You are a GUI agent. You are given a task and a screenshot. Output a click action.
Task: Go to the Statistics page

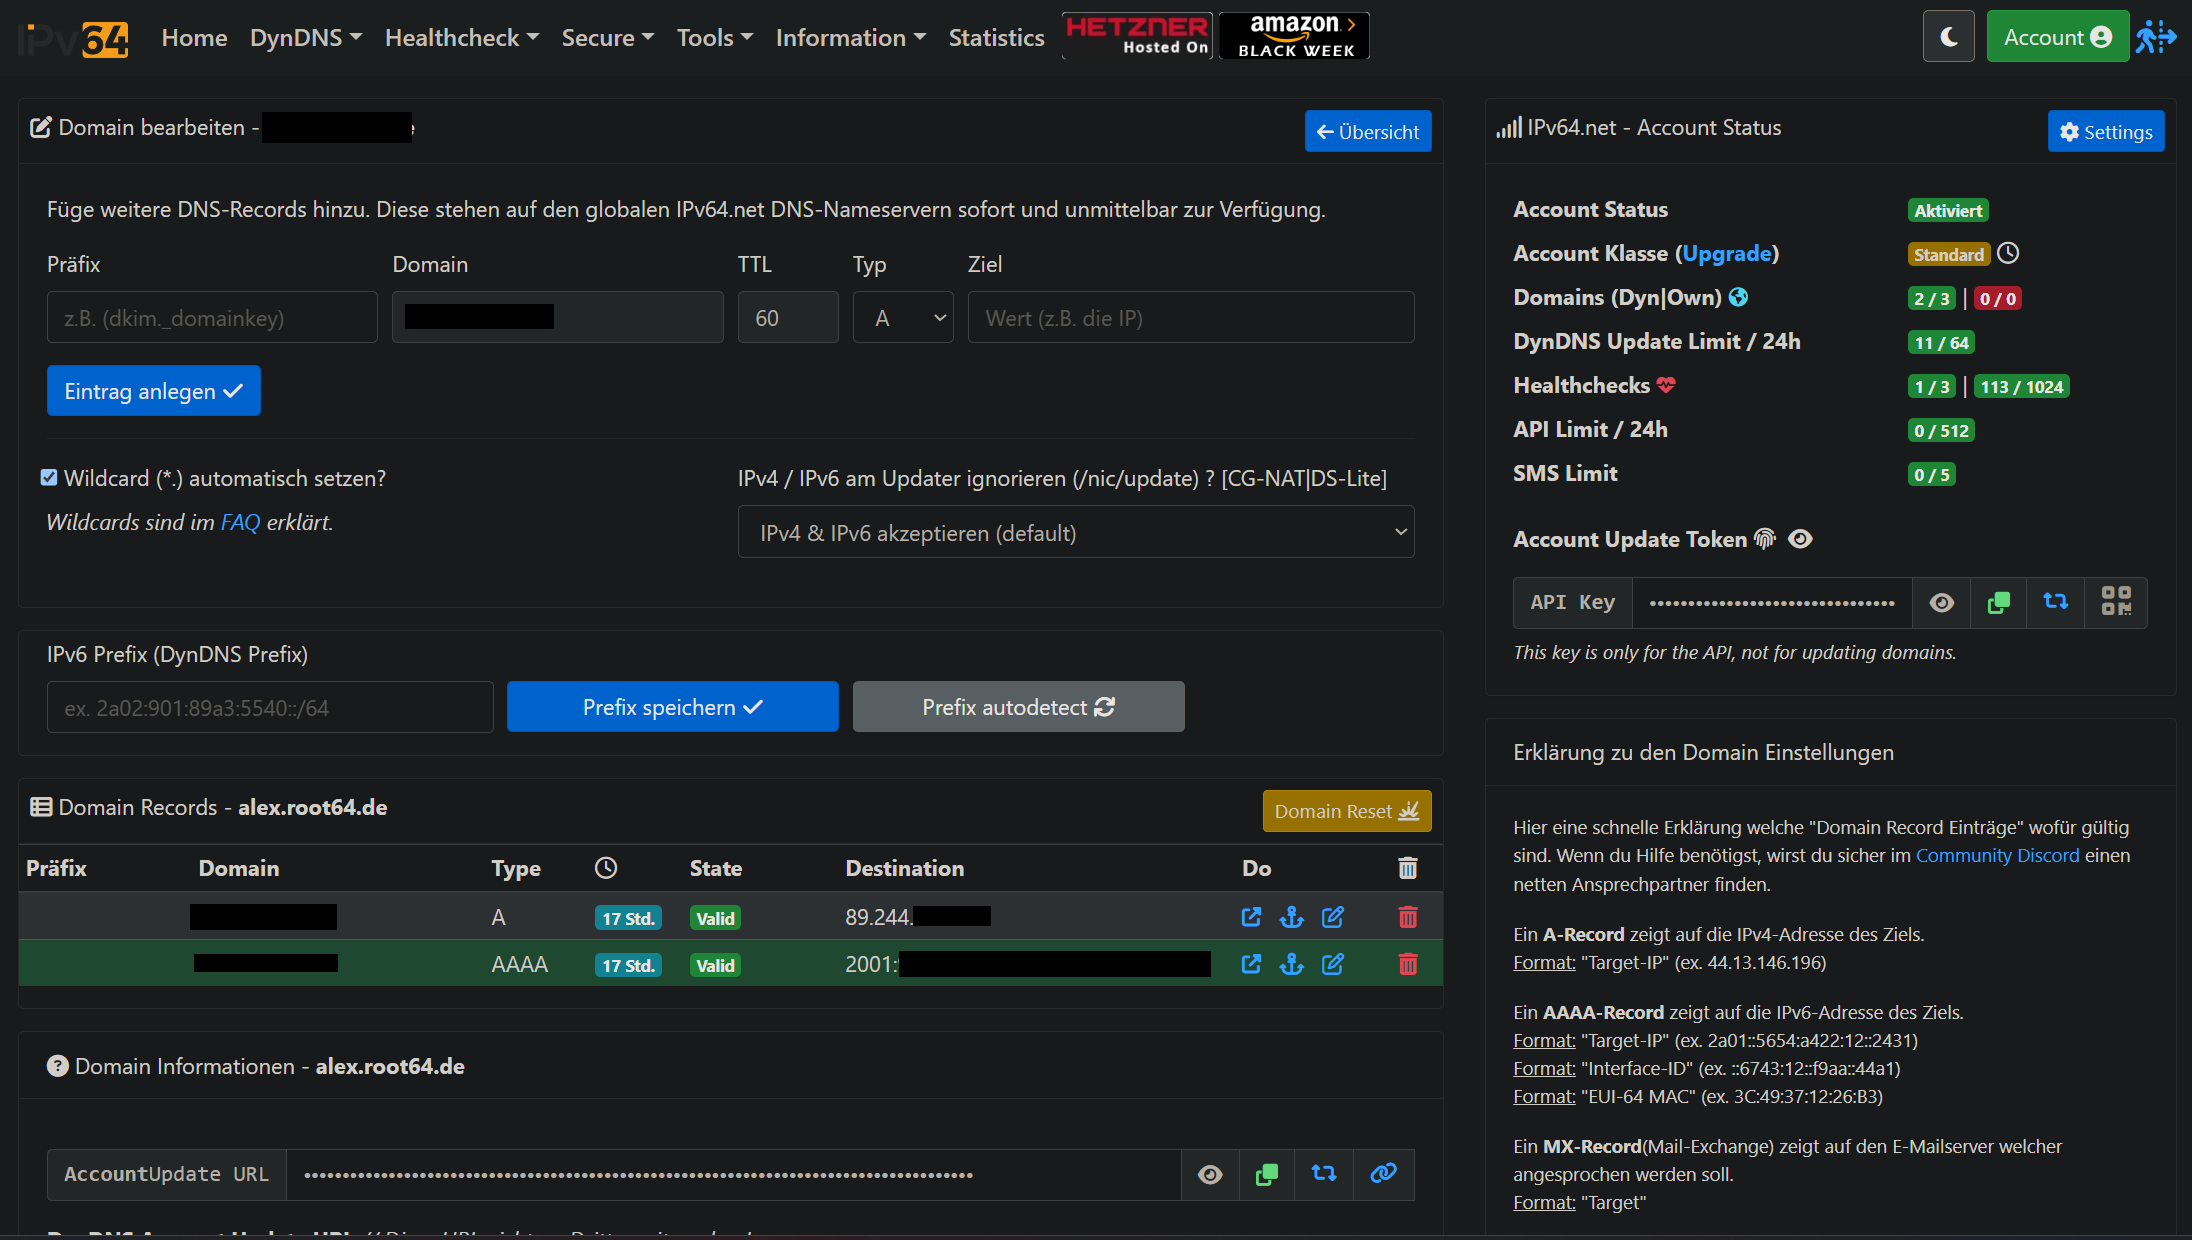996,38
